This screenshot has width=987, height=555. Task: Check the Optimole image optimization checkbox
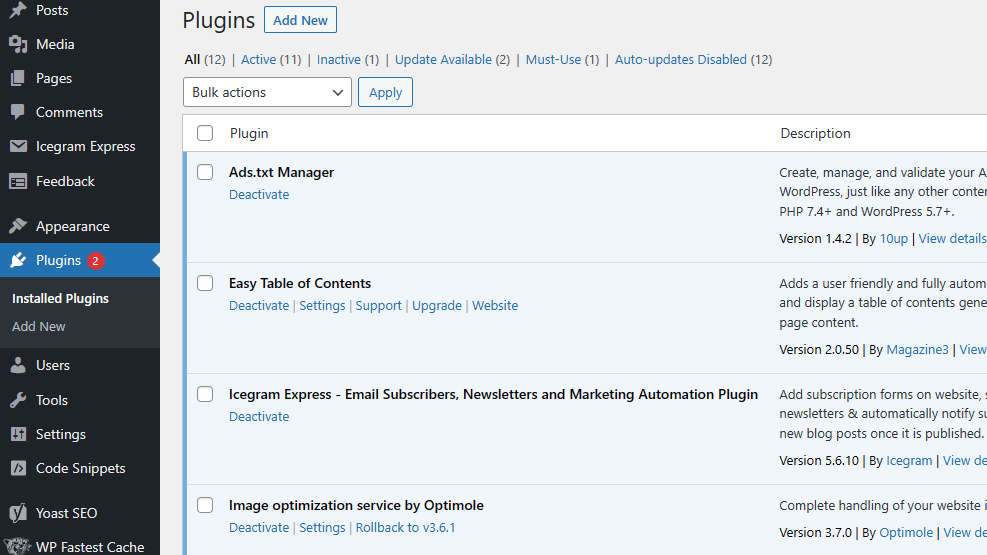205,505
